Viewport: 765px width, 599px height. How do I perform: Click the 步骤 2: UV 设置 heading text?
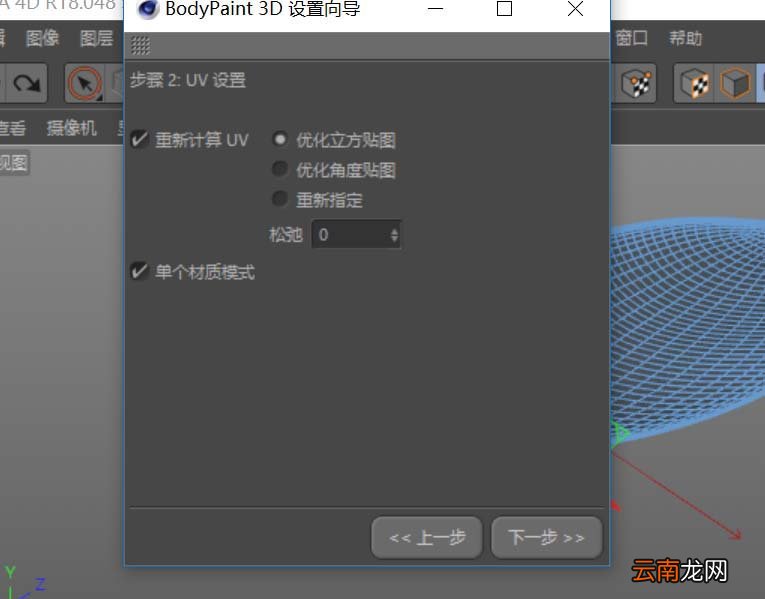tap(188, 80)
